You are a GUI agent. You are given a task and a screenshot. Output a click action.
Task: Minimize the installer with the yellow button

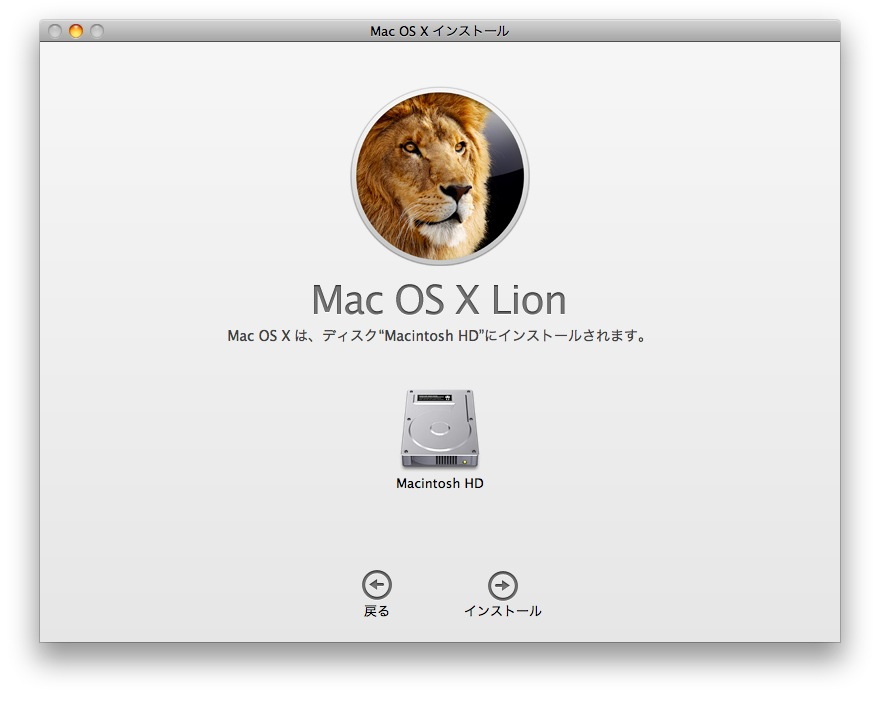(76, 31)
